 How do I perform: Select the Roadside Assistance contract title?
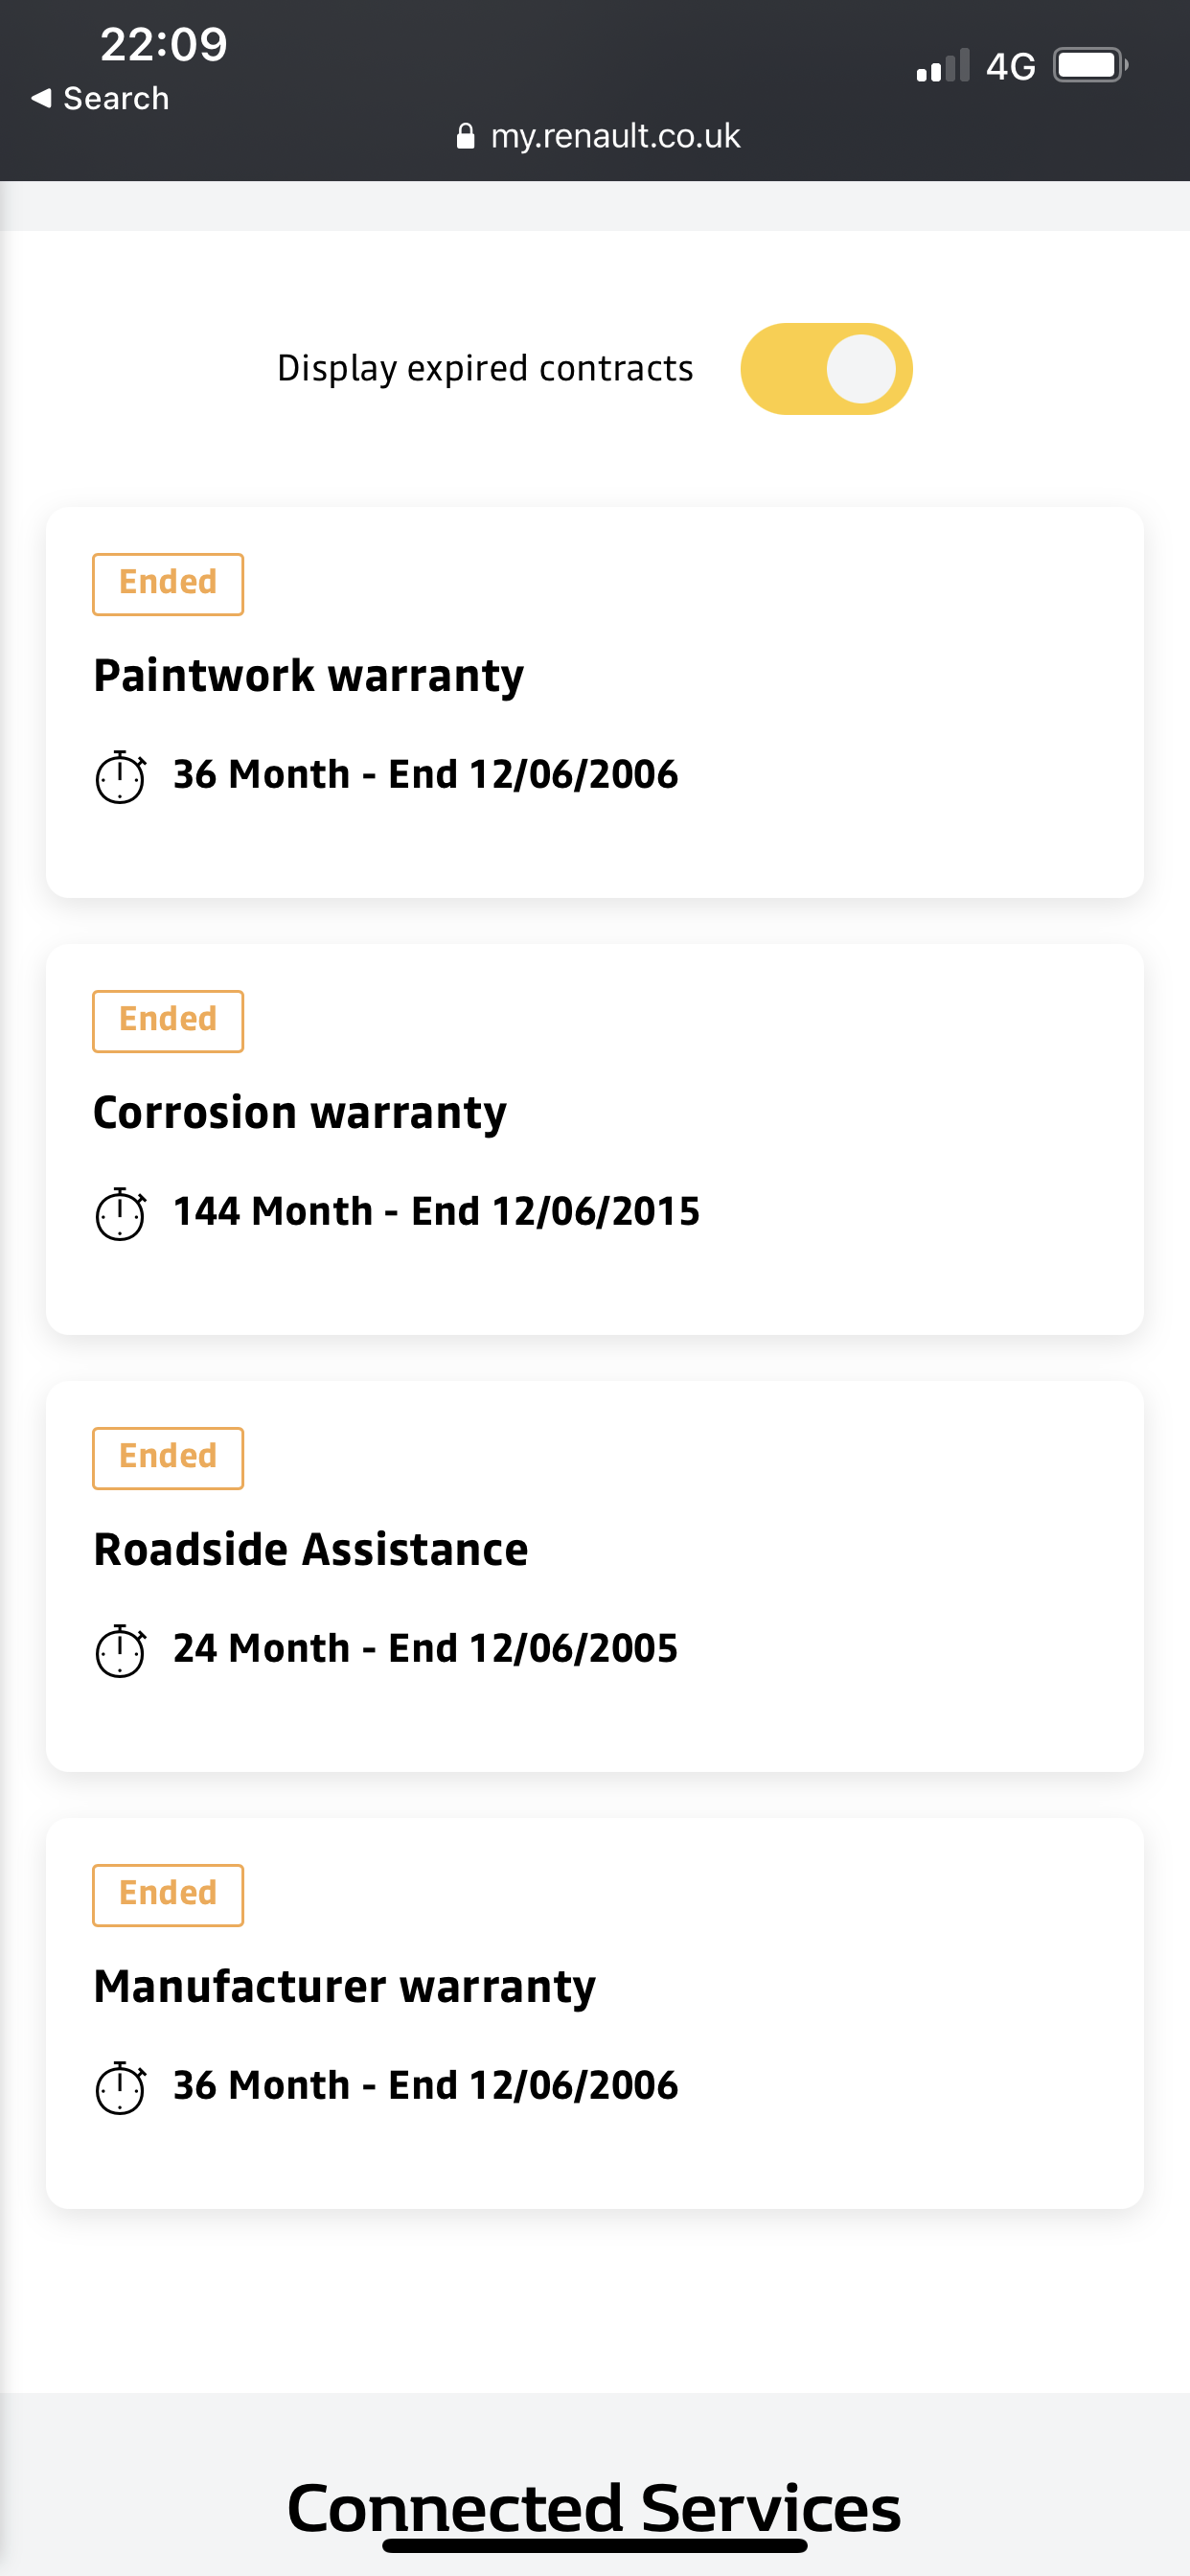click(x=310, y=1550)
